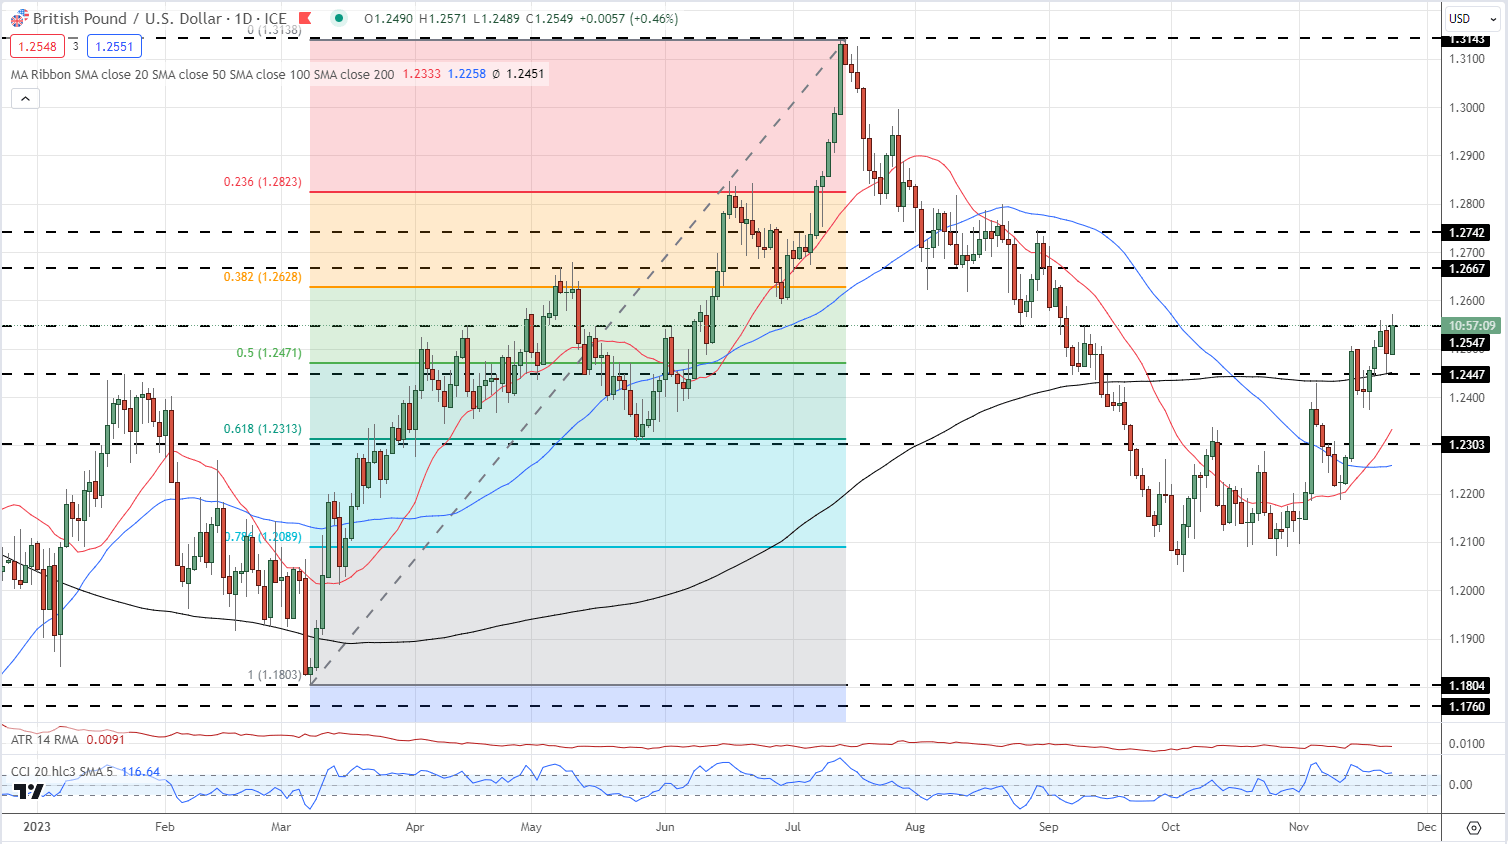Viewport: 1508px width, 844px height.
Task: Click the blue buy price 1.2551 button
Action: click(114, 46)
